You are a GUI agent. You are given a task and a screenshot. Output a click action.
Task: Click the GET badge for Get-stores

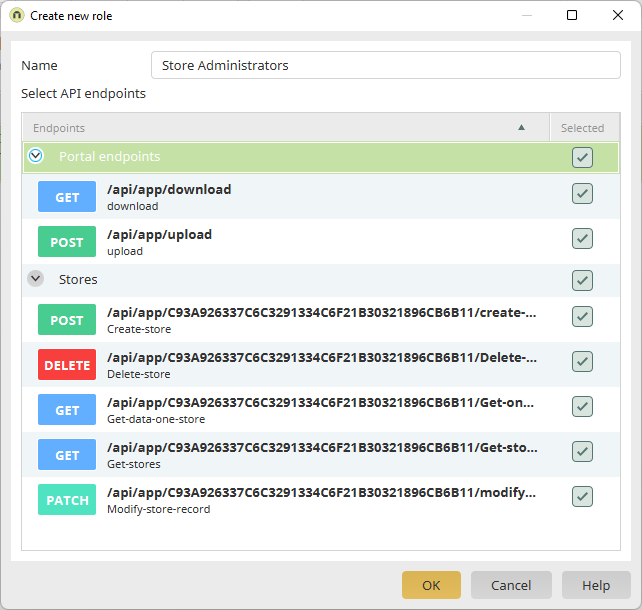coord(67,455)
